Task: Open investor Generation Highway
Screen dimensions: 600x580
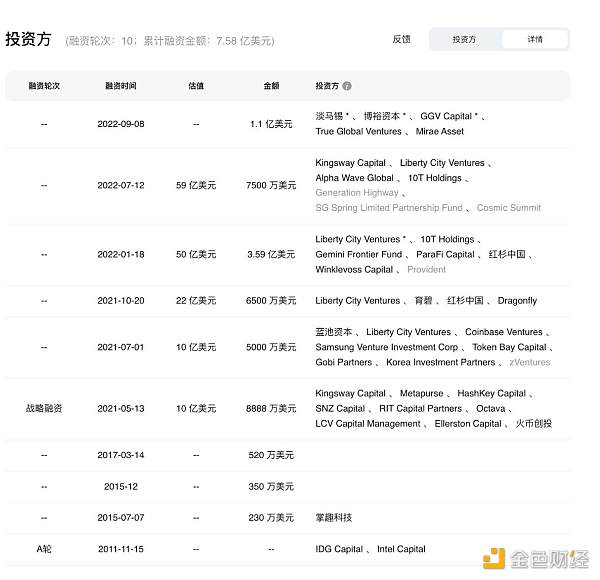Action: (x=357, y=193)
